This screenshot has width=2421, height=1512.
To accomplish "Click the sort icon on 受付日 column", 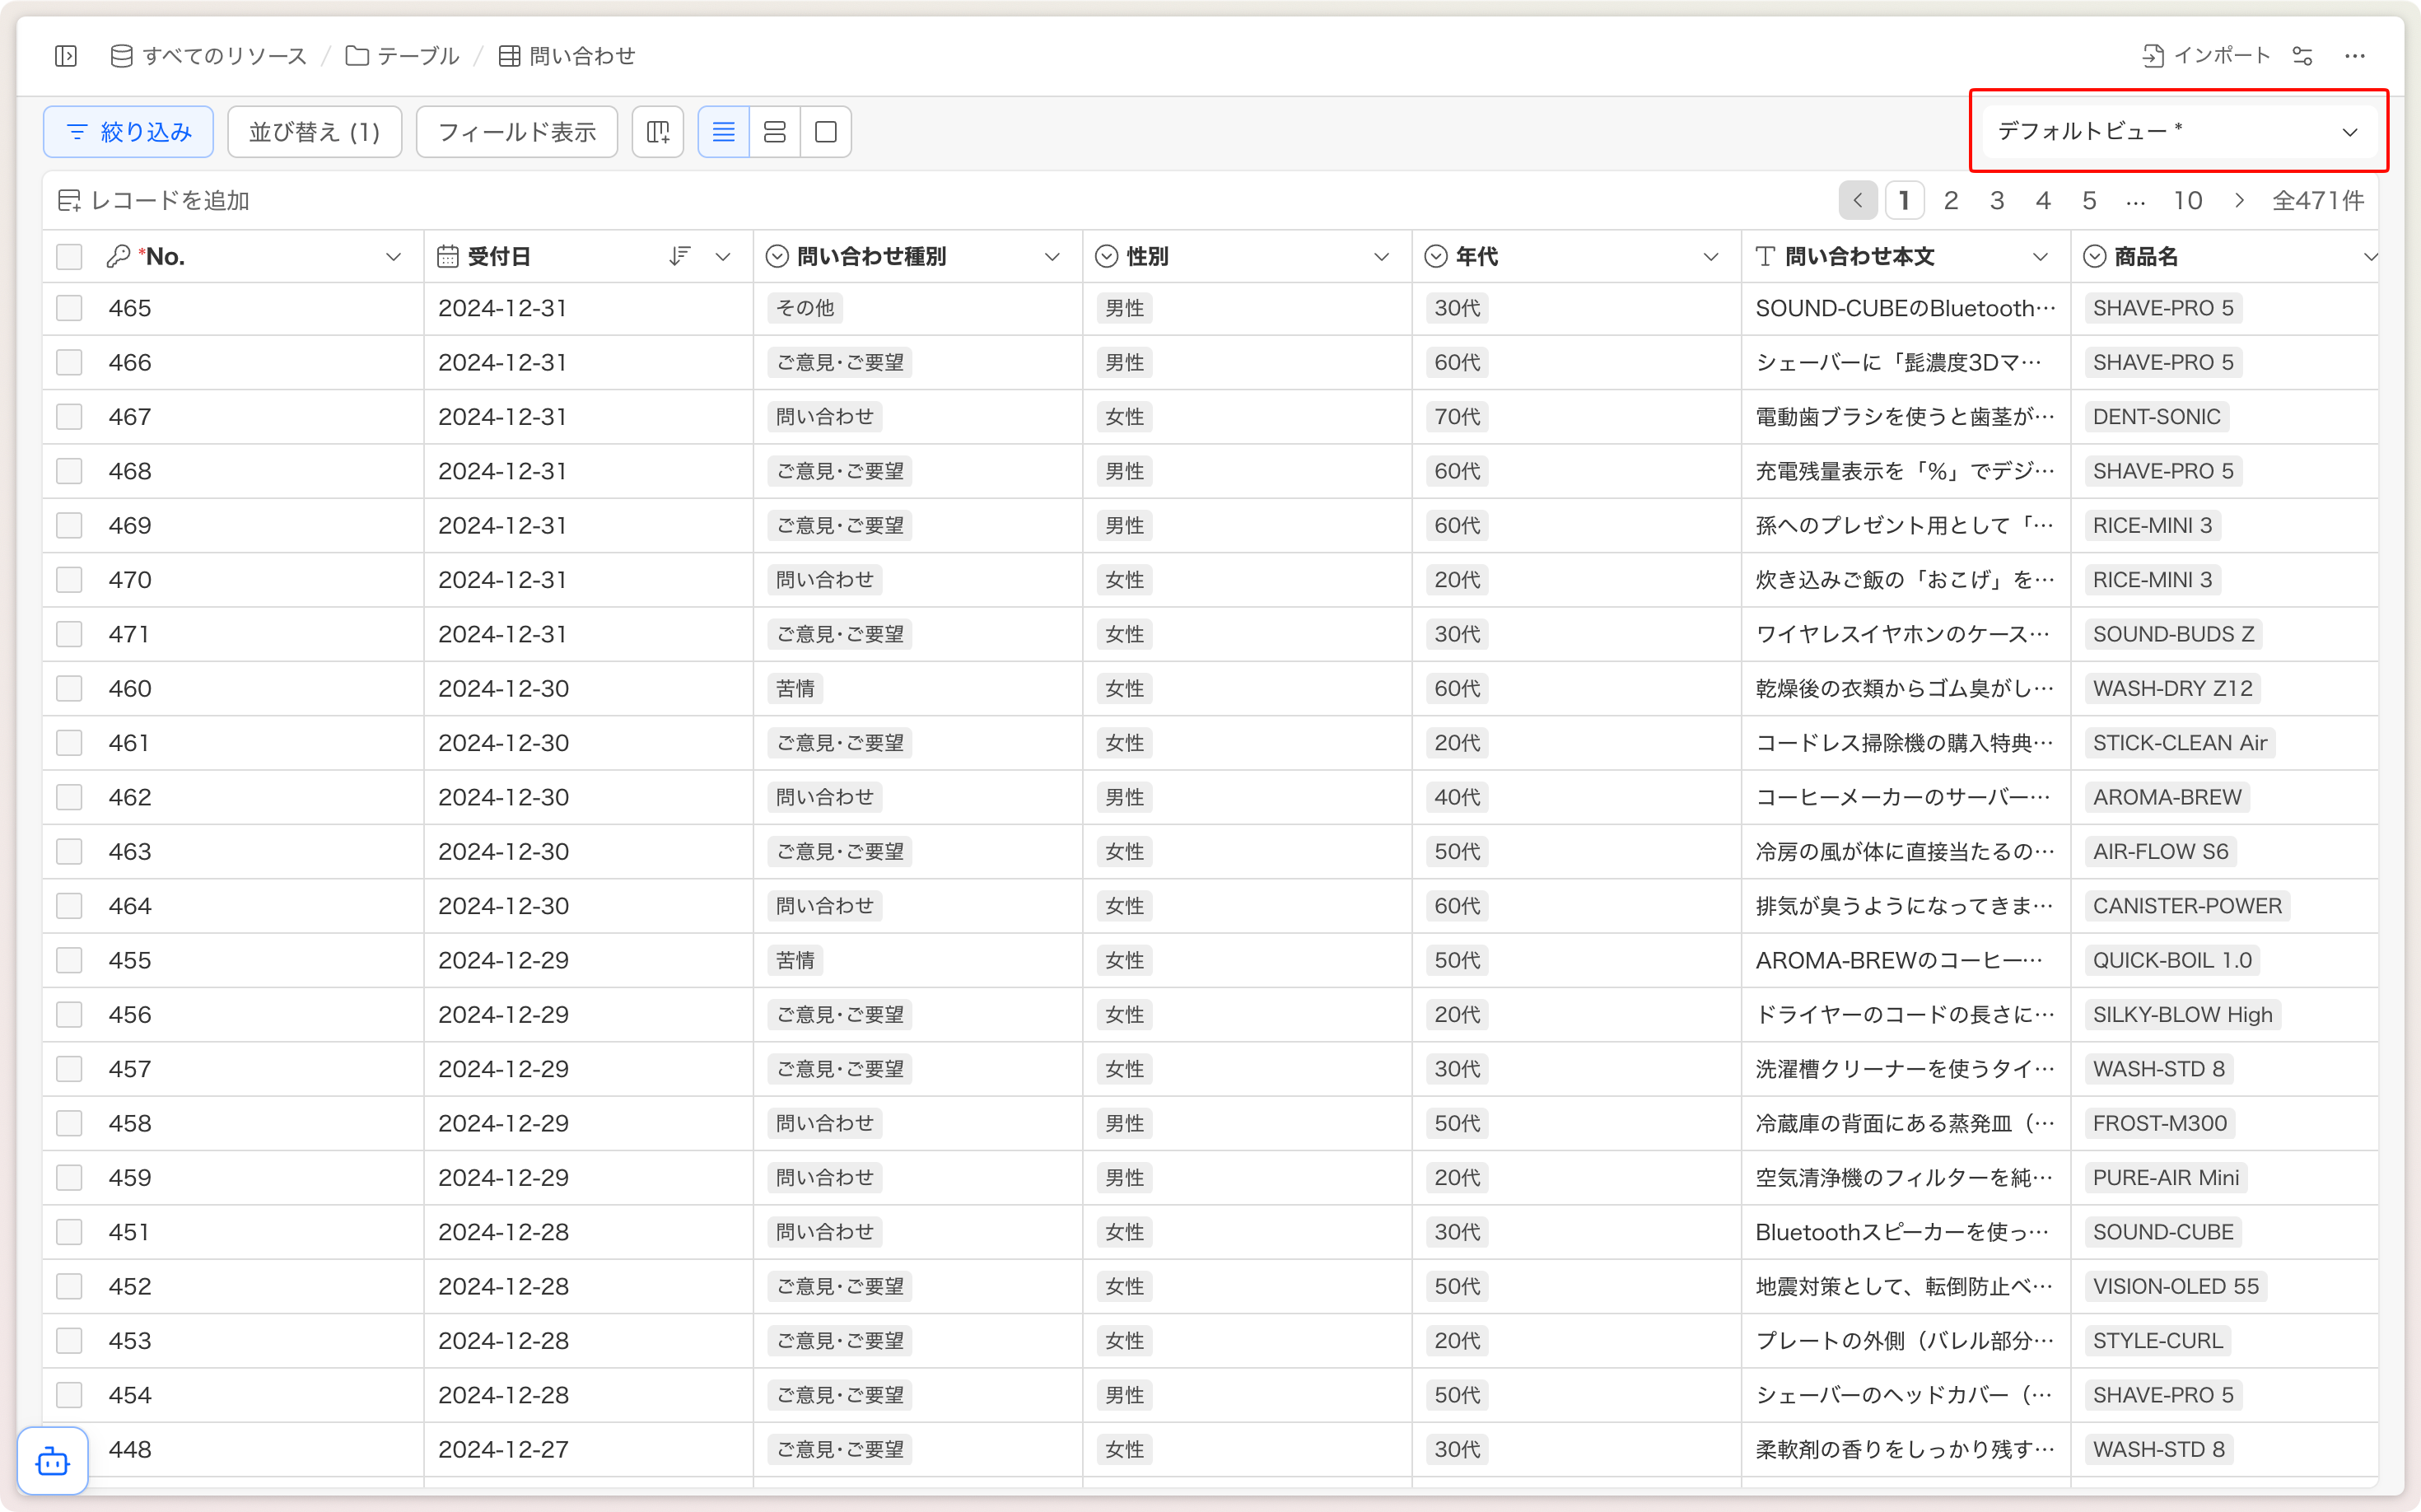I will pos(680,257).
